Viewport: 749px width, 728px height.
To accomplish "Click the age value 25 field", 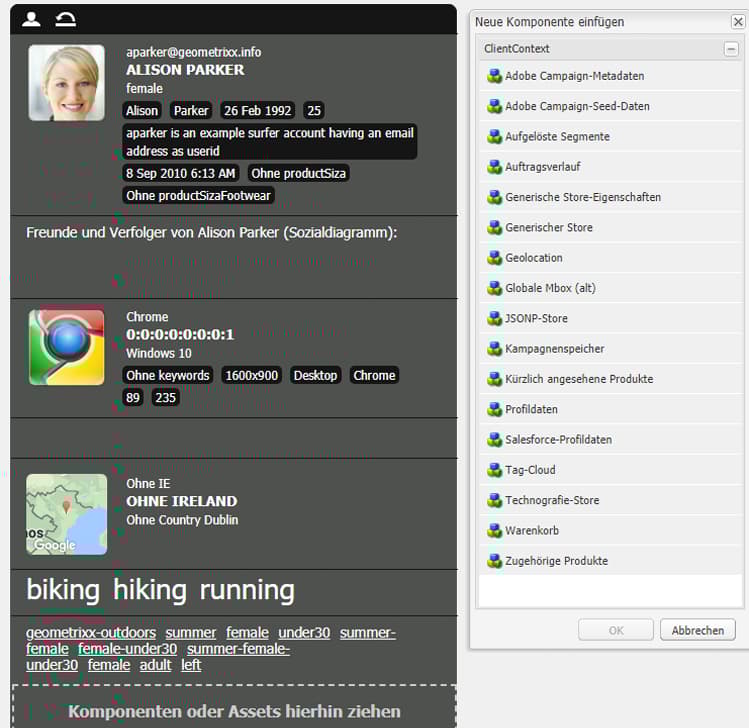I will [x=314, y=111].
